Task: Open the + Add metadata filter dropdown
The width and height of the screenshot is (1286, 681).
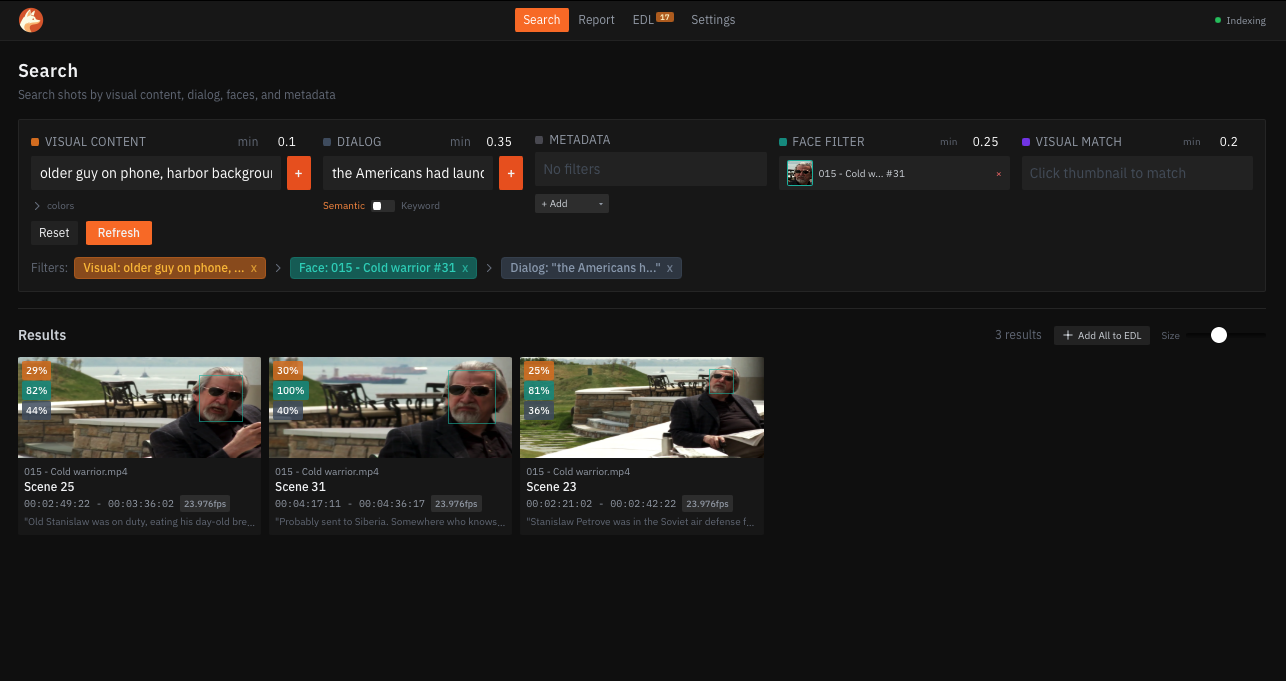Action: pyautogui.click(x=556, y=203)
